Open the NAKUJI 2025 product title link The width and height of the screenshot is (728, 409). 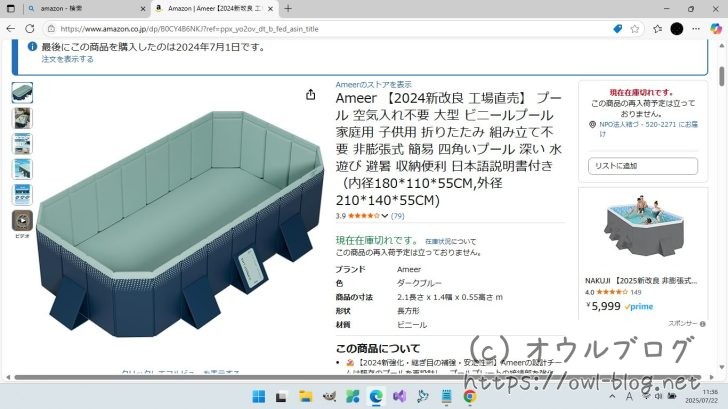(x=641, y=280)
